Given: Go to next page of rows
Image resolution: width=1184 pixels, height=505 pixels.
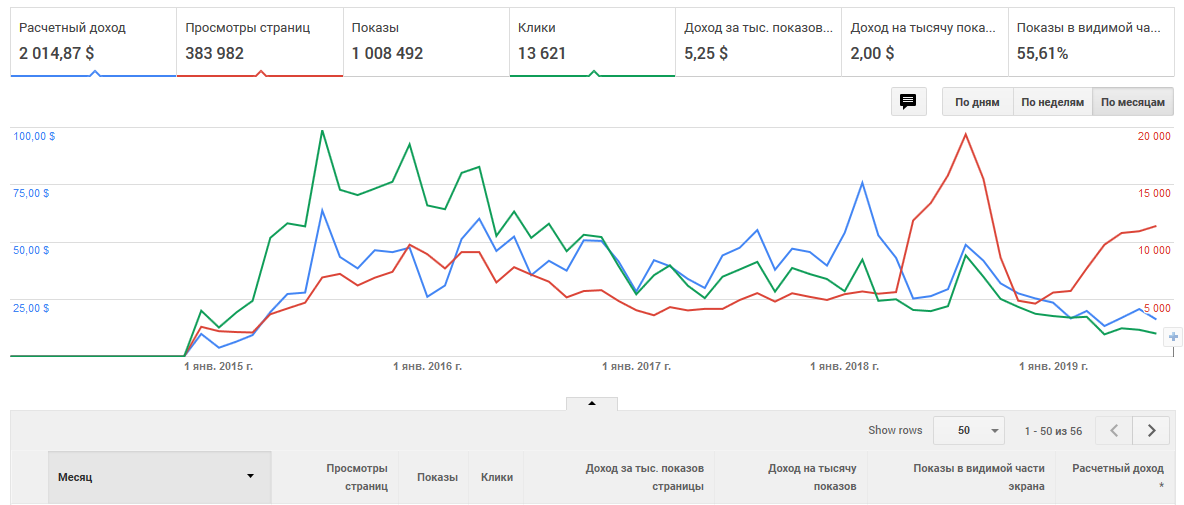Looking at the screenshot, I should (1151, 431).
